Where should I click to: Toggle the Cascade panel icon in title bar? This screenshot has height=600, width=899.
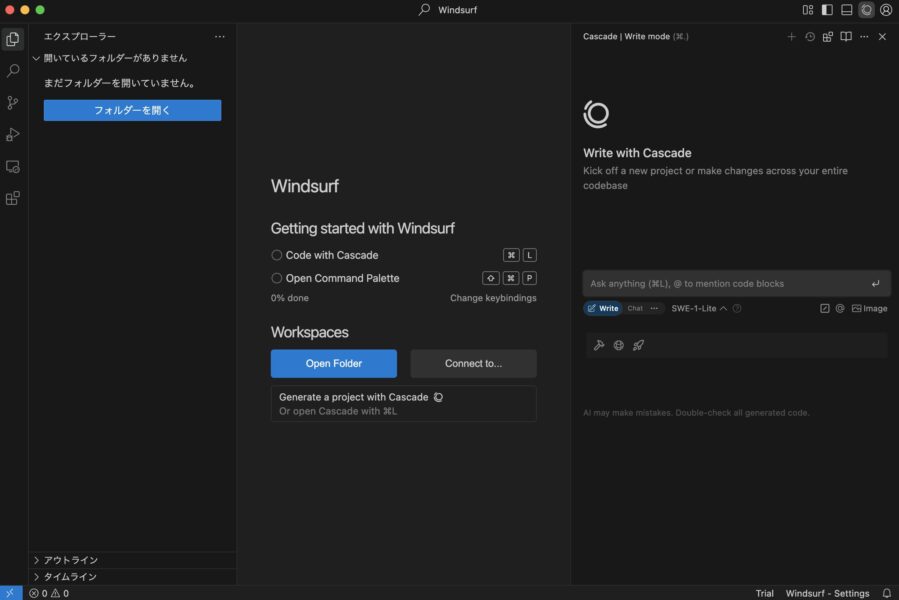pyautogui.click(x=866, y=10)
